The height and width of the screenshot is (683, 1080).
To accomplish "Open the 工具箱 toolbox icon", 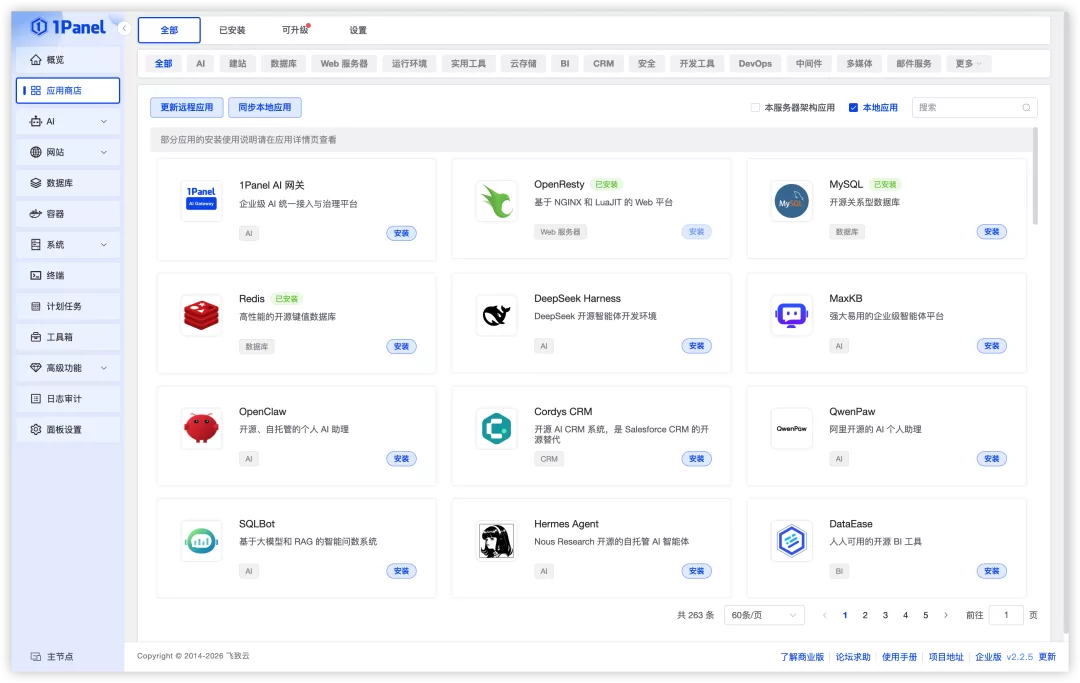I will (x=36, y=337).
